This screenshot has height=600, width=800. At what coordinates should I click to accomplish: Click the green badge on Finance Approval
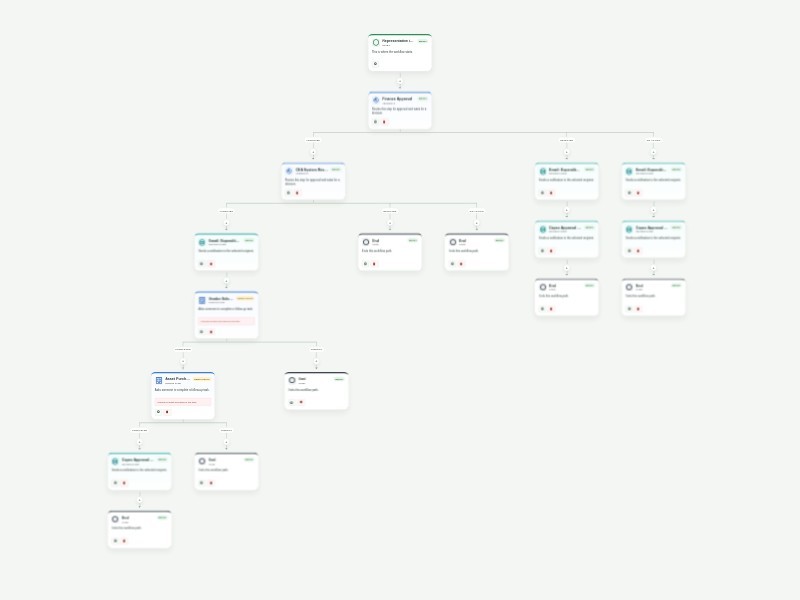coord(422,98)
